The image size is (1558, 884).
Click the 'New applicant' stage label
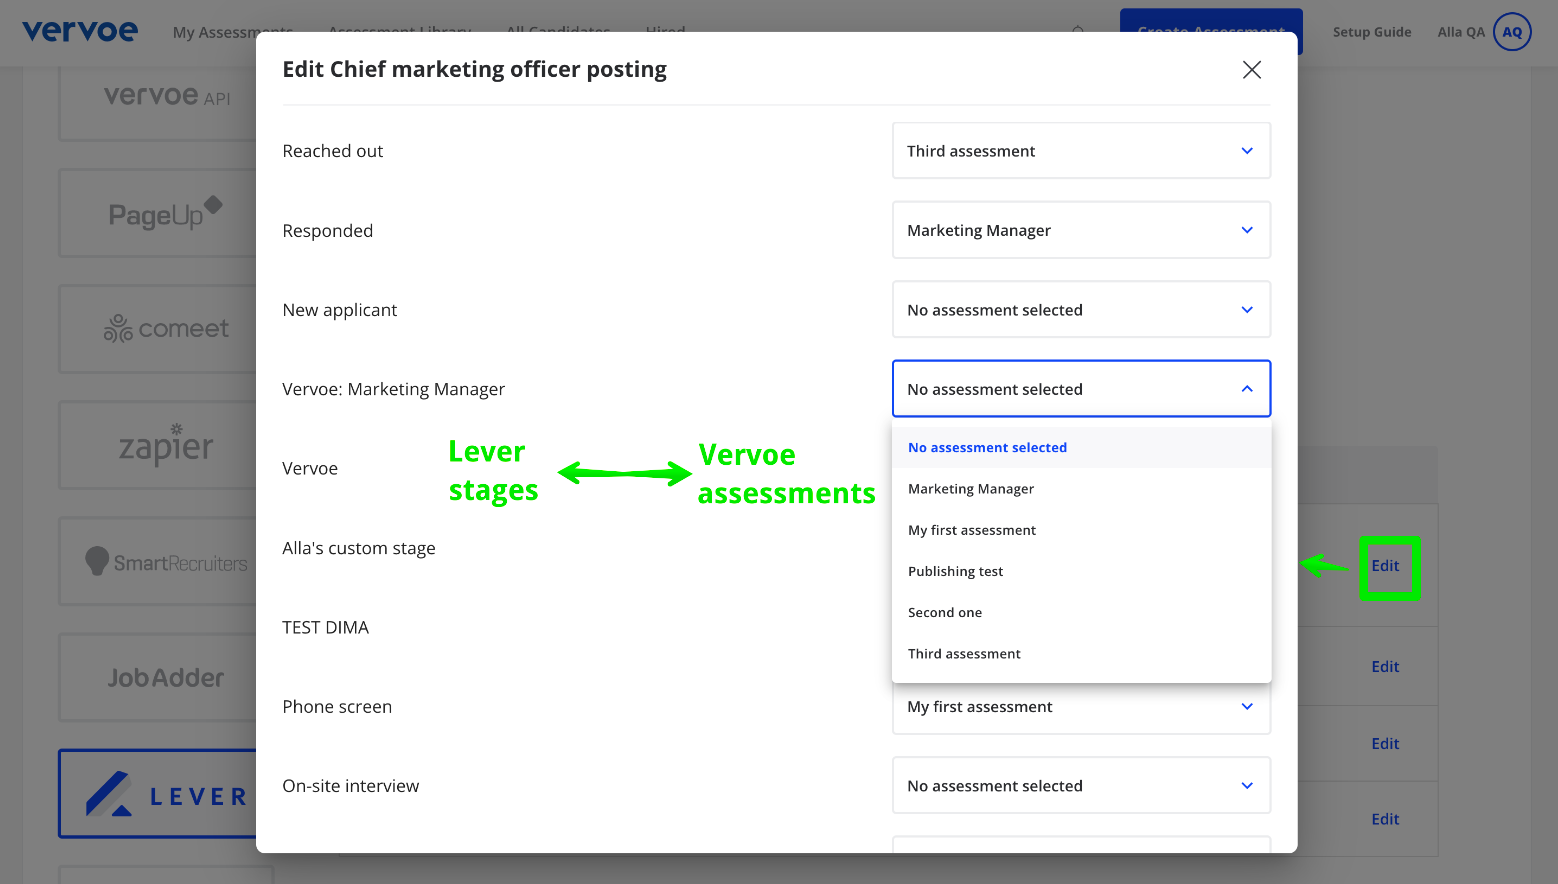[x=339, y=310]
